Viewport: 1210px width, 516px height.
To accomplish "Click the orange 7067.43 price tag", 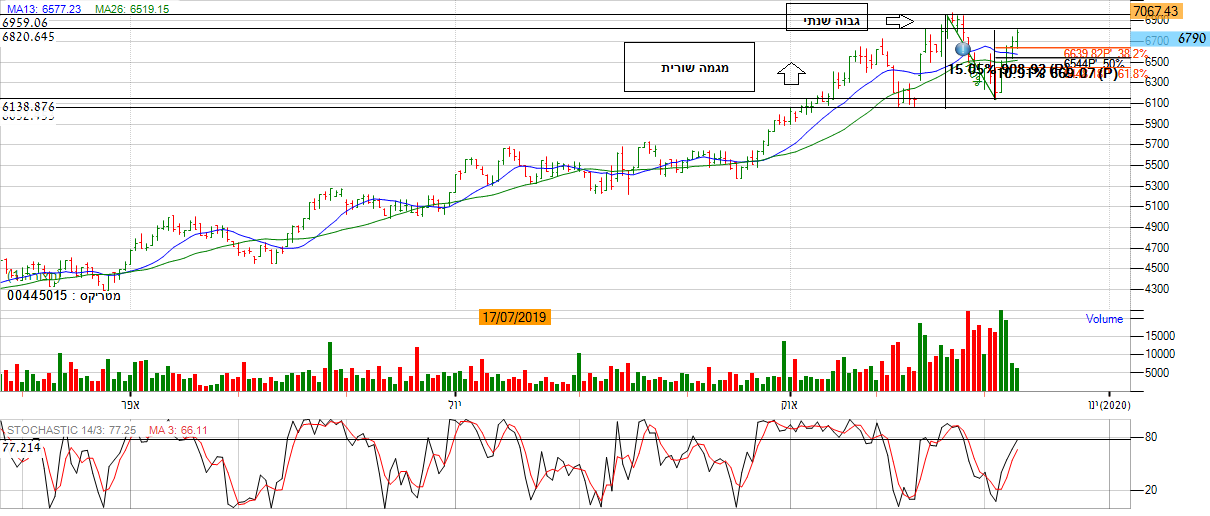I will pos(1155,11).
